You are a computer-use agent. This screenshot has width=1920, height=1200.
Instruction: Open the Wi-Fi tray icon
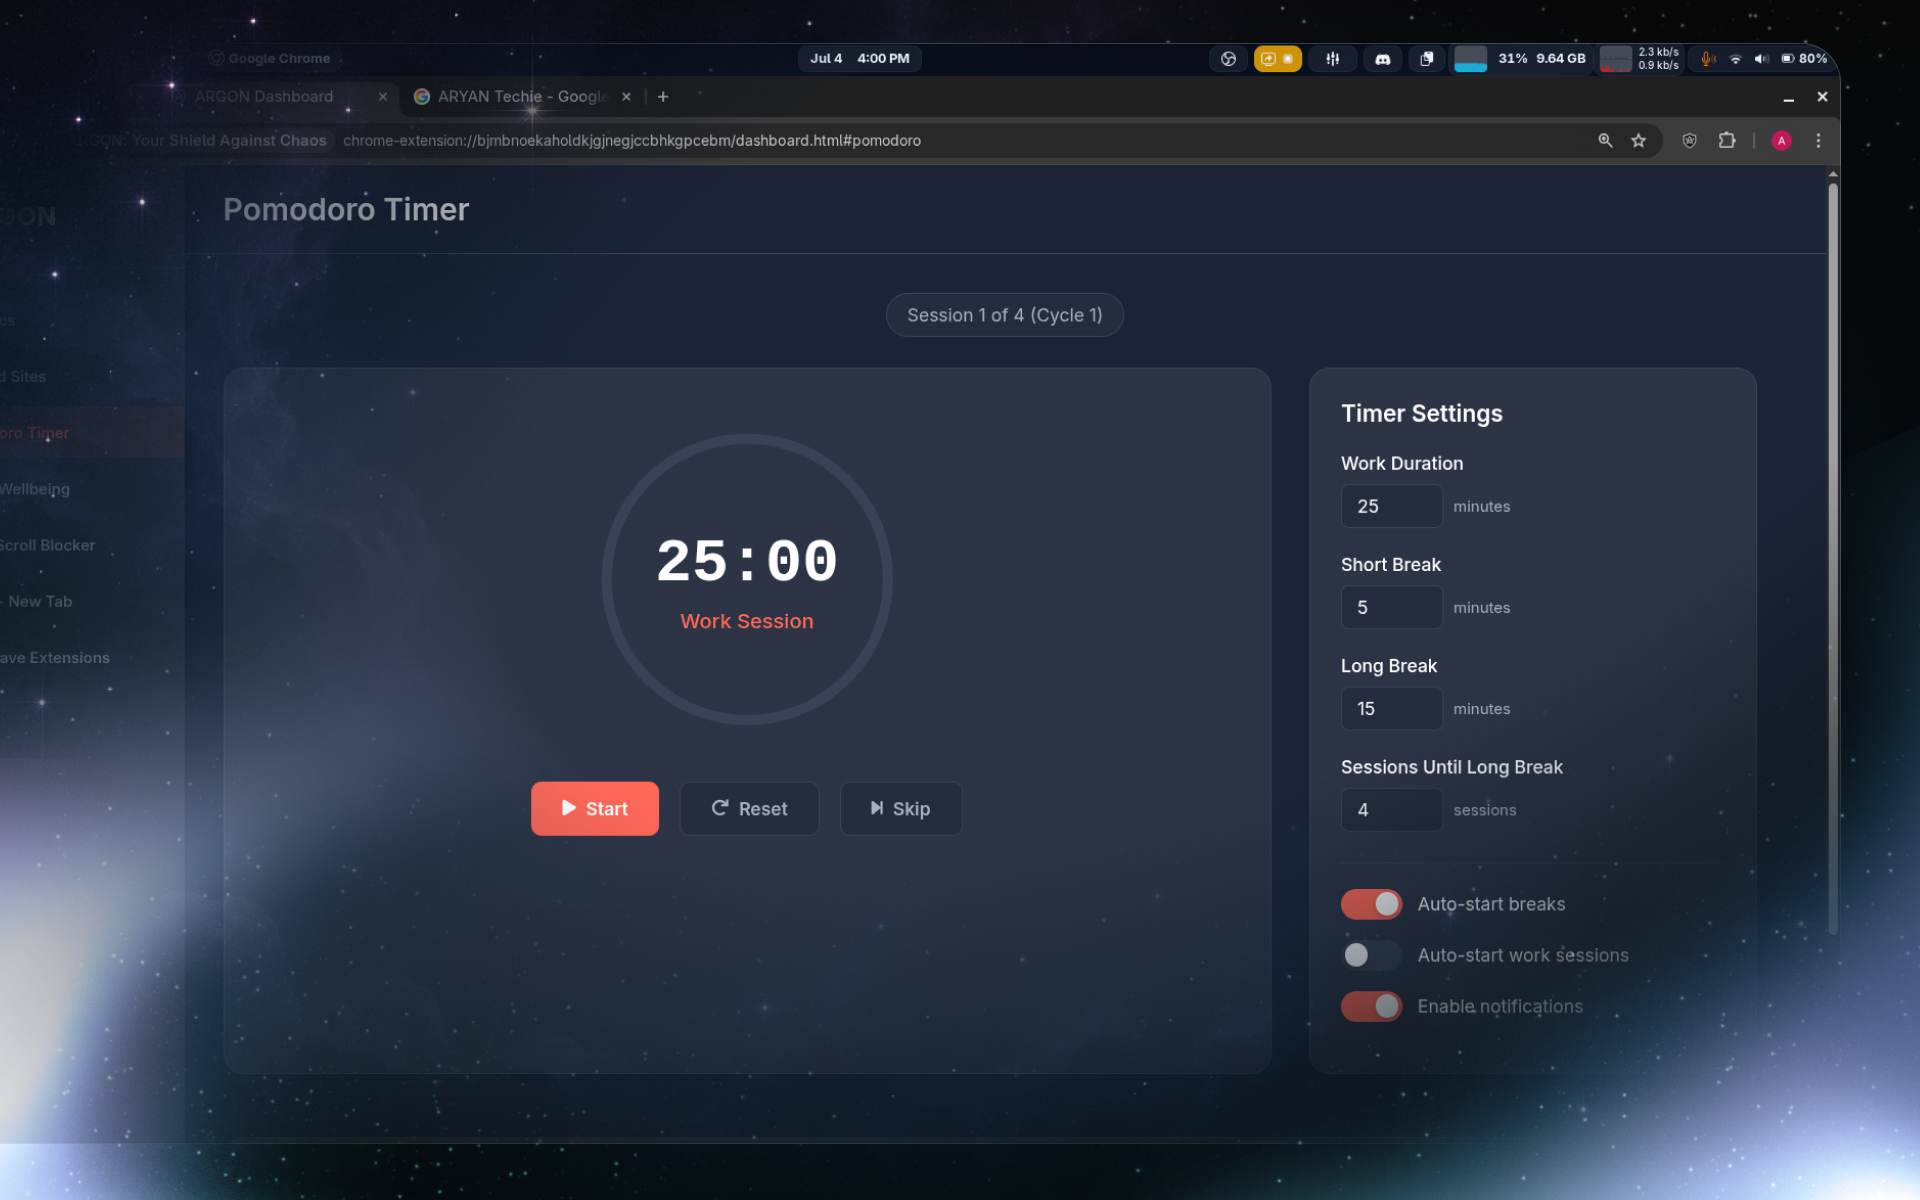click(1735, 59)
